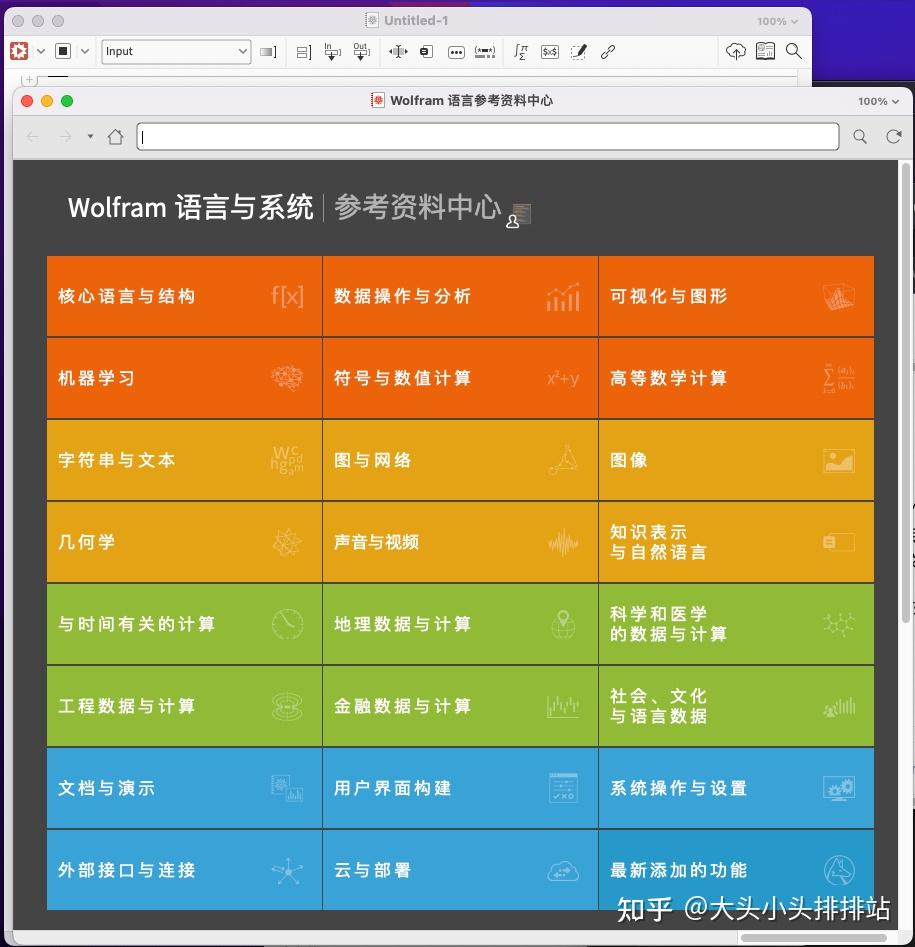Click the horizontal divide cell icon
This screenshot has width=915, height=947.
click(398, 52)
